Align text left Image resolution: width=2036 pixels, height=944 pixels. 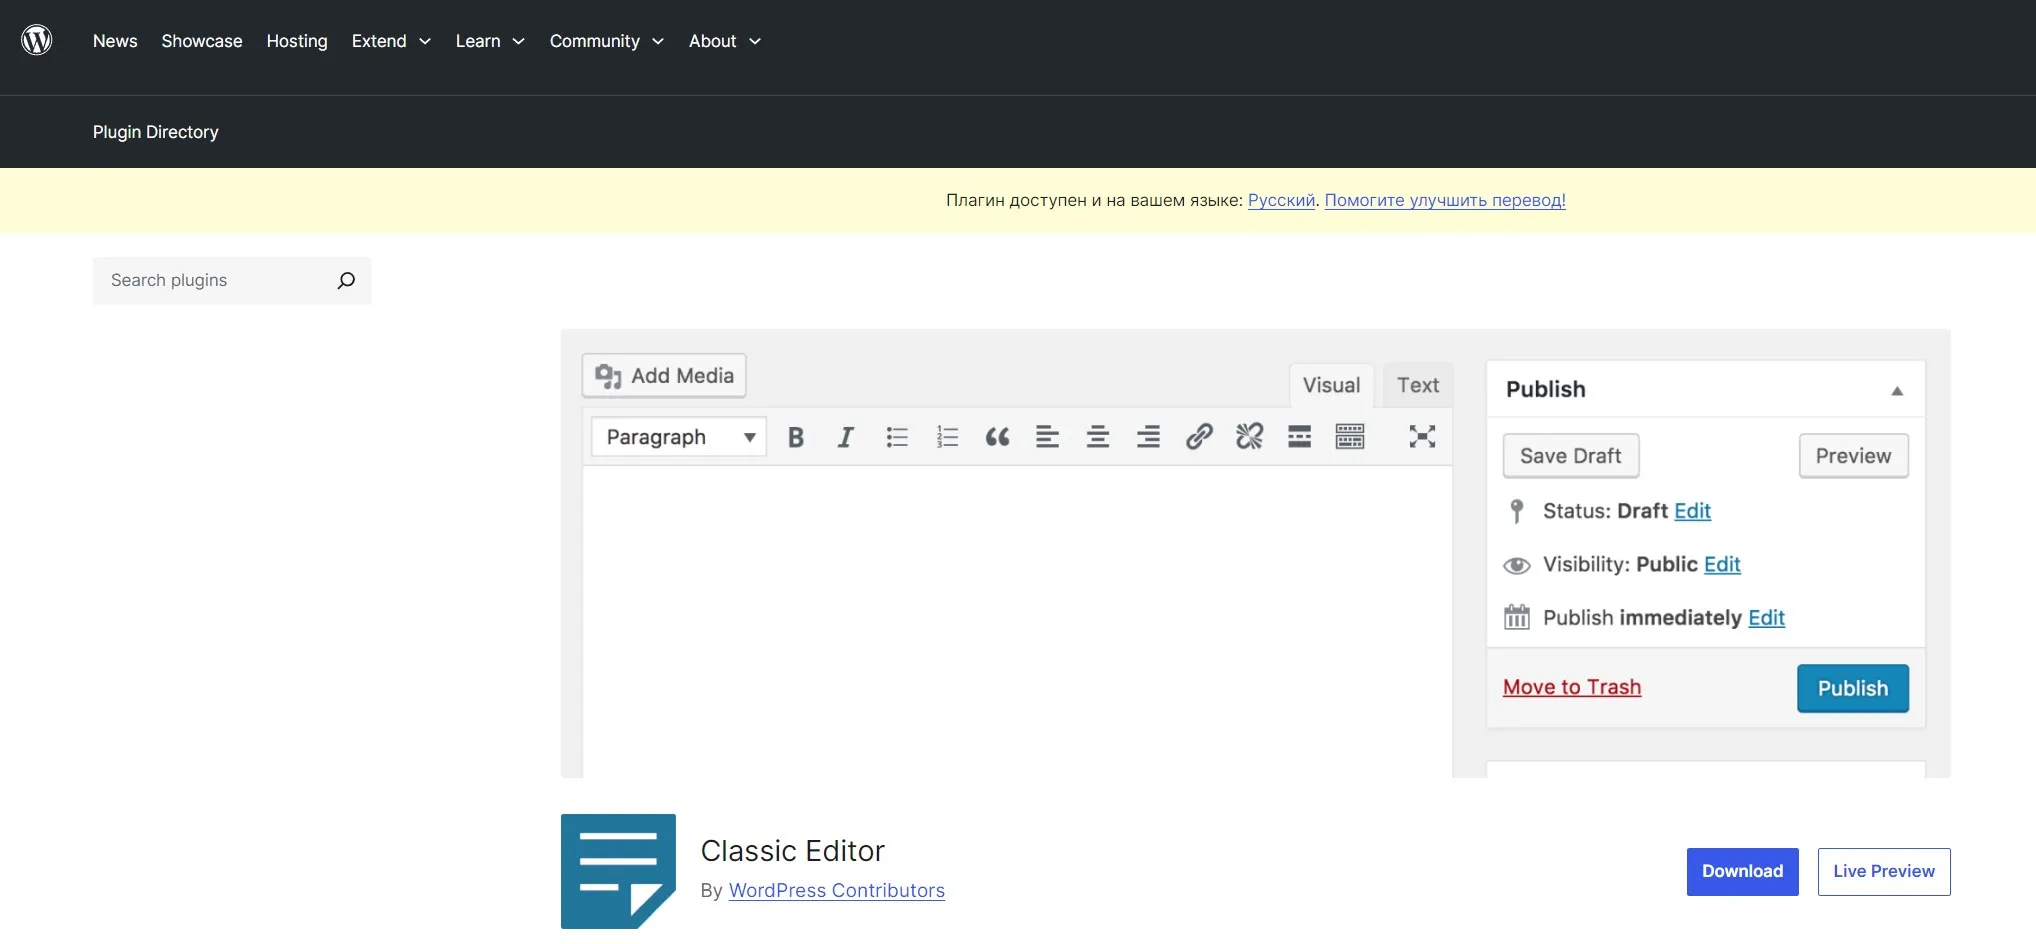tap(1047, 437)
